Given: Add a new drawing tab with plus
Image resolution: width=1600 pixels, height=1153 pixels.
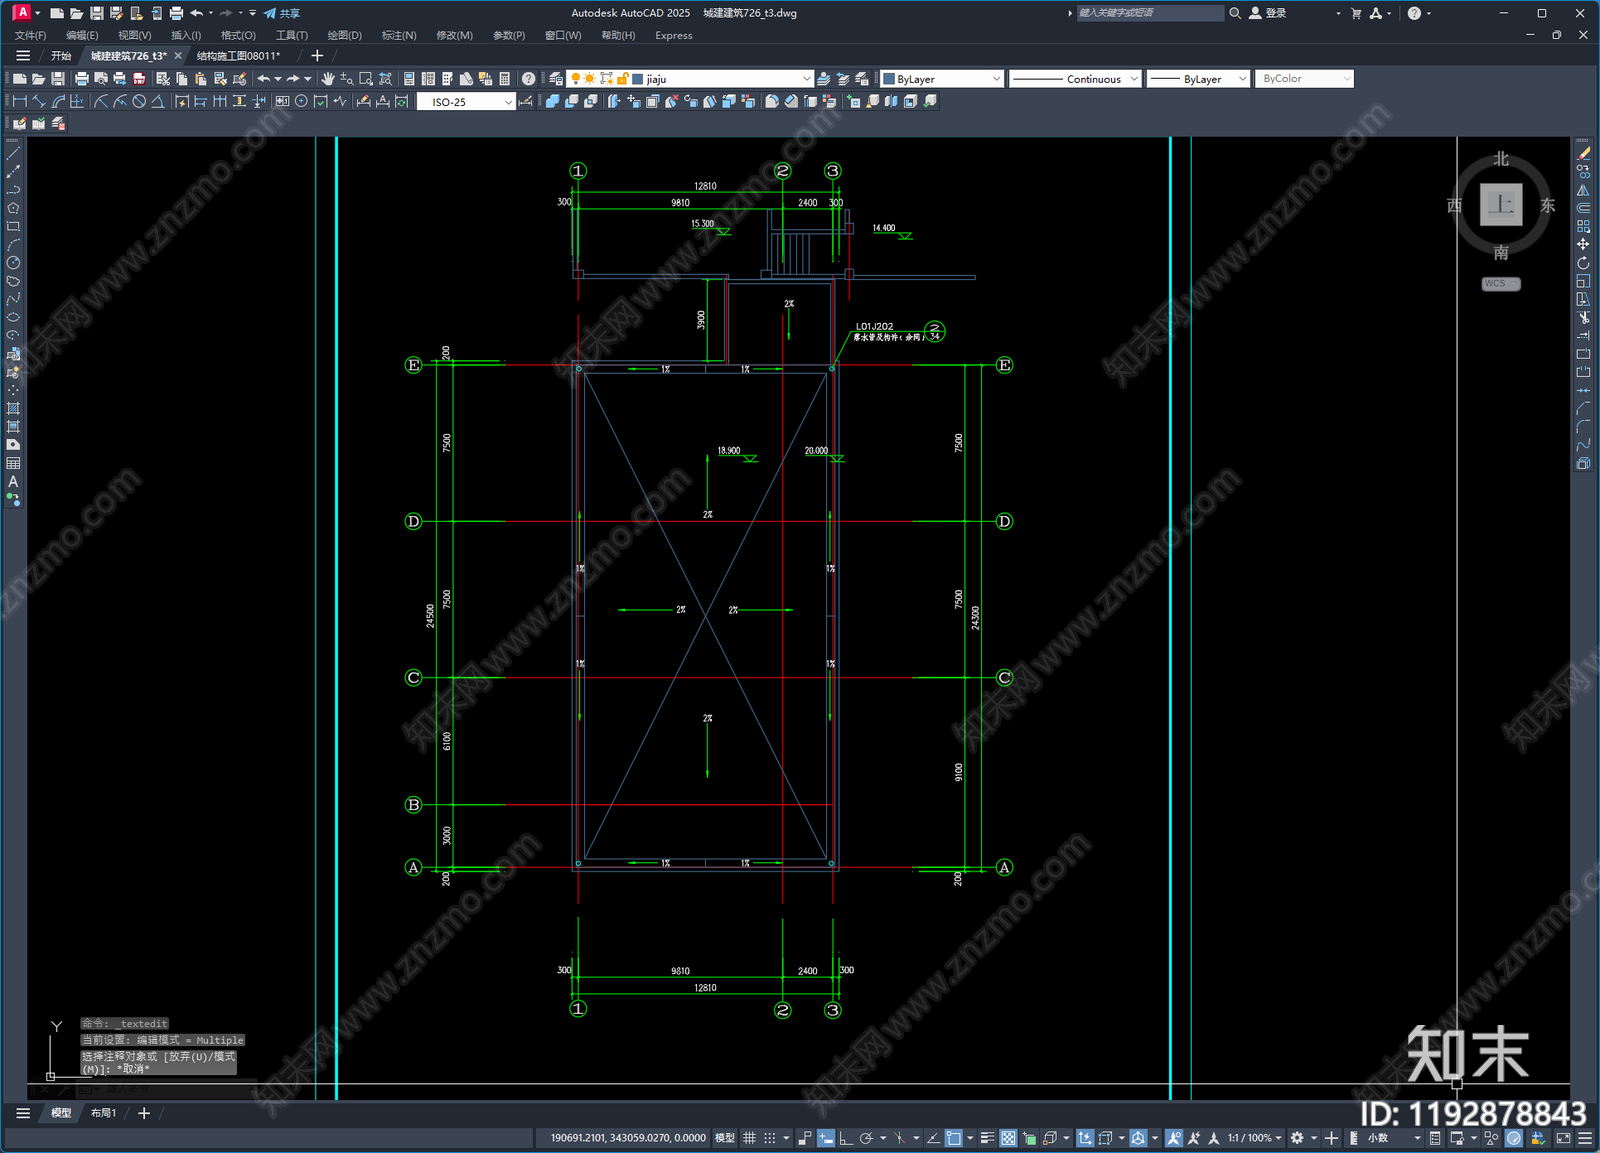Looking at the screenshot, I should click(x=317, y=56).
